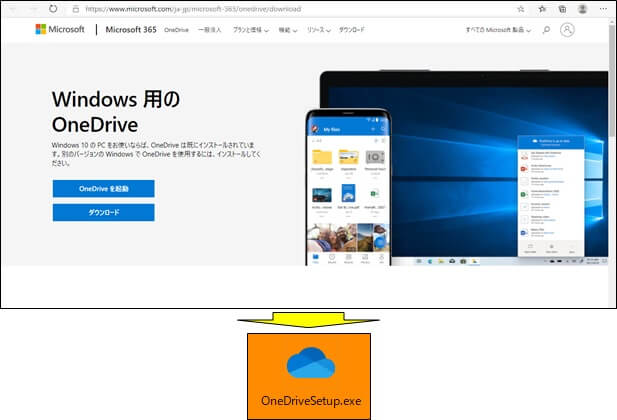The image size is (617, 420).
Task: Reload the page with the refresh icon
Action: tap(53, 8)
